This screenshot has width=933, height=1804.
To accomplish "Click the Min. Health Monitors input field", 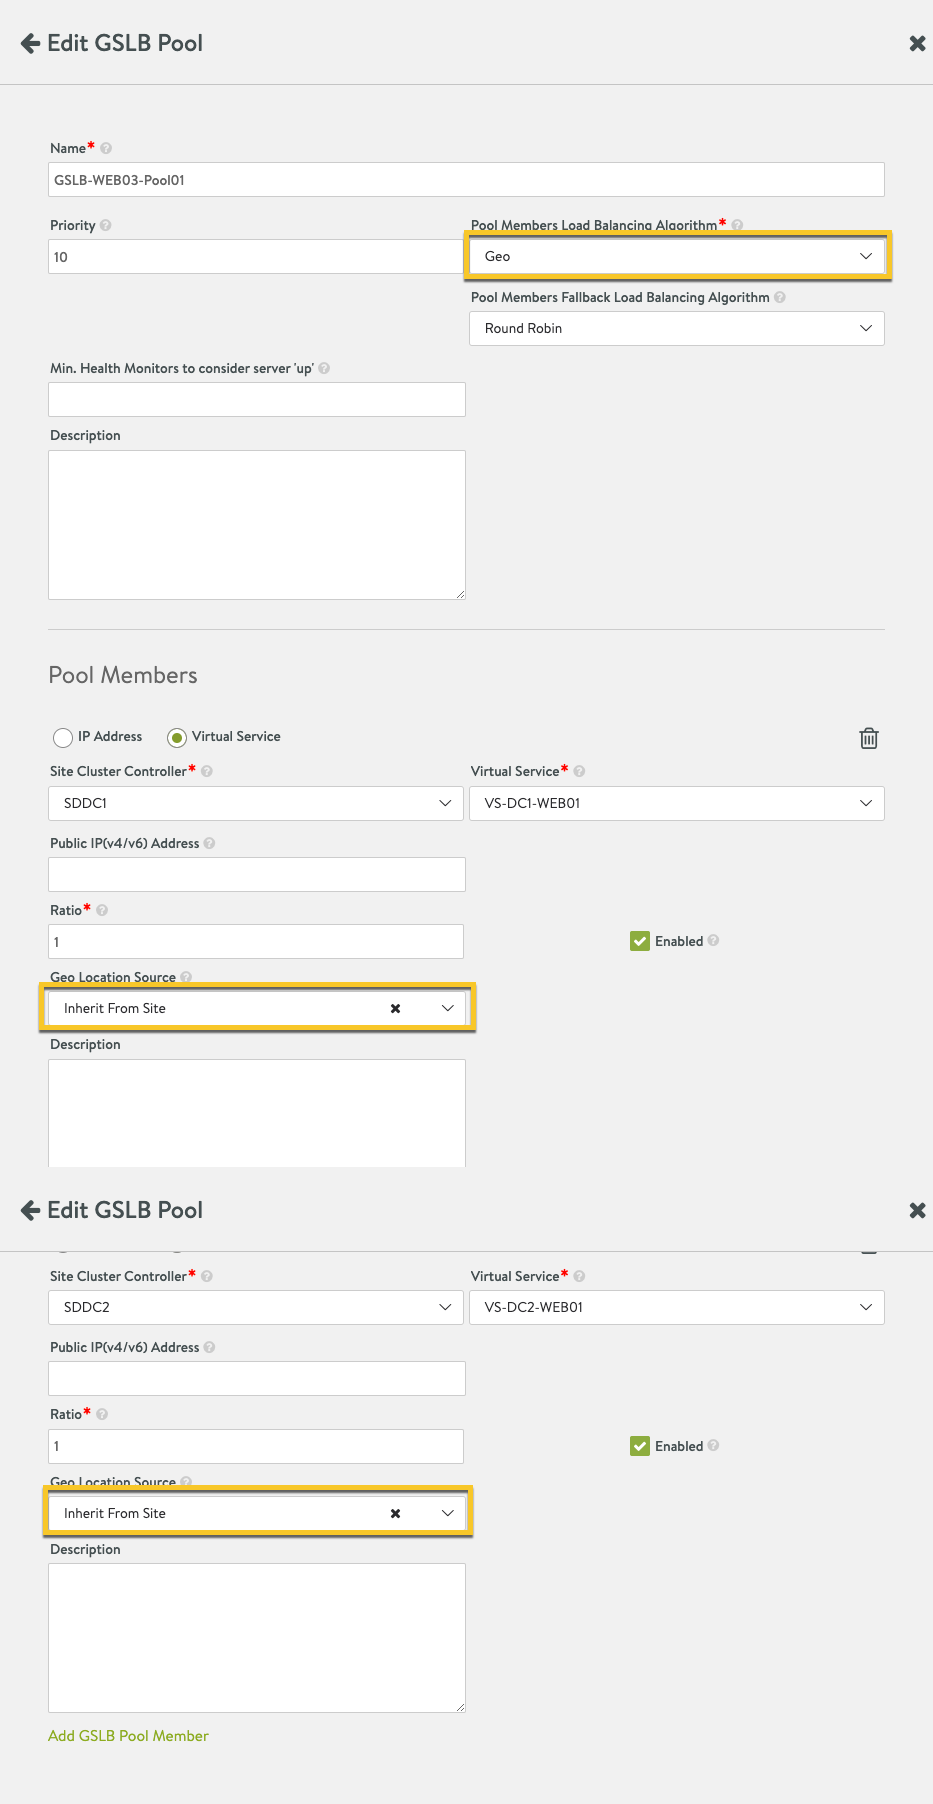I will (257, 399).
